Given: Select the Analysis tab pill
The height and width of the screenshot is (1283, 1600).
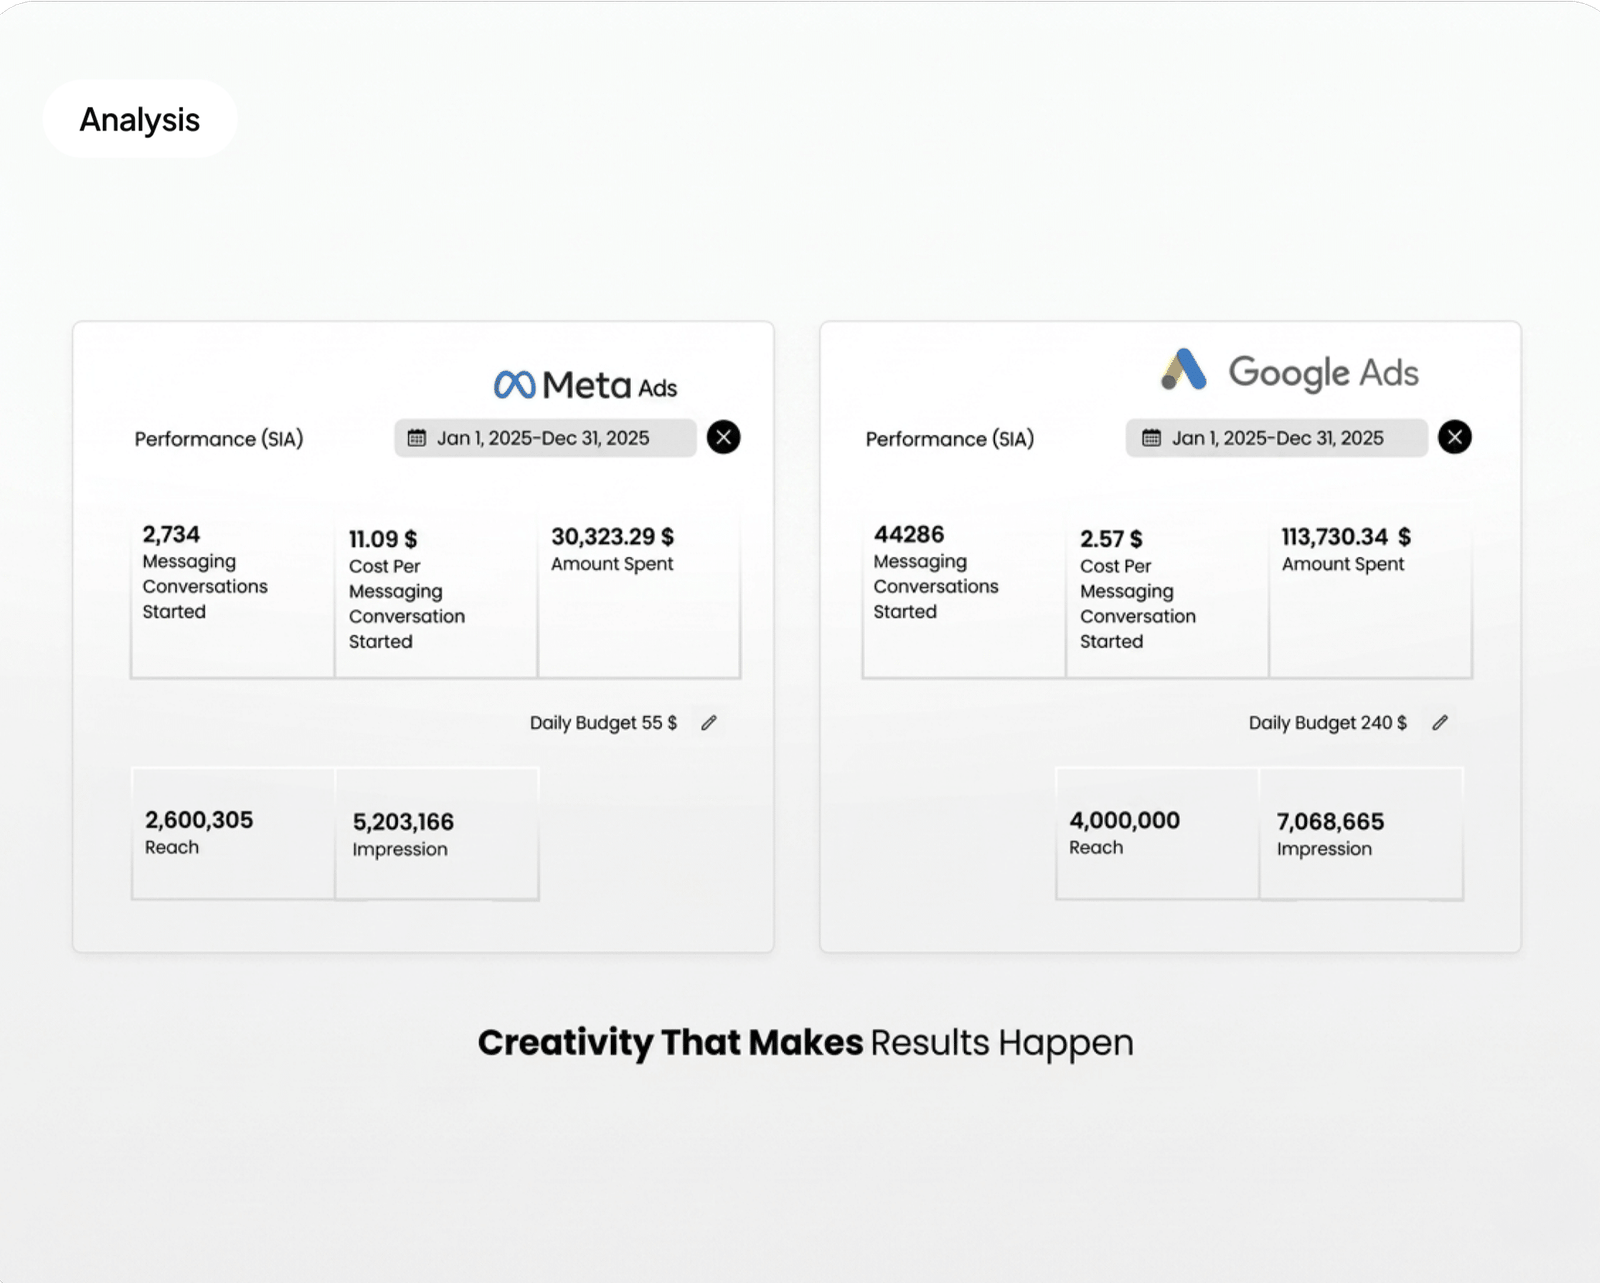Looking at the screenshot, I should [140, 119].
